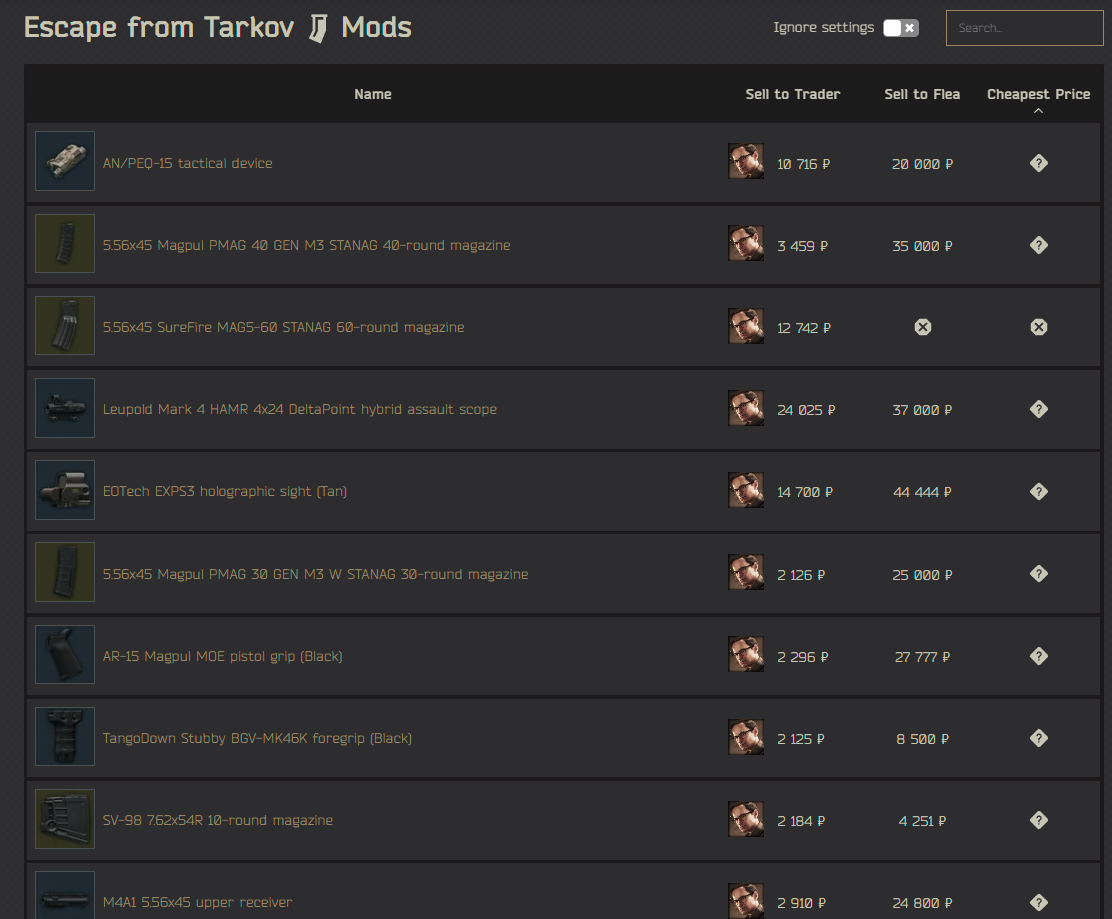The width and height of the screenshot is (1112, 919).
Task: Click the Prapor trader icon for AN/PEQ-15
Action: (x=745, y=160)
